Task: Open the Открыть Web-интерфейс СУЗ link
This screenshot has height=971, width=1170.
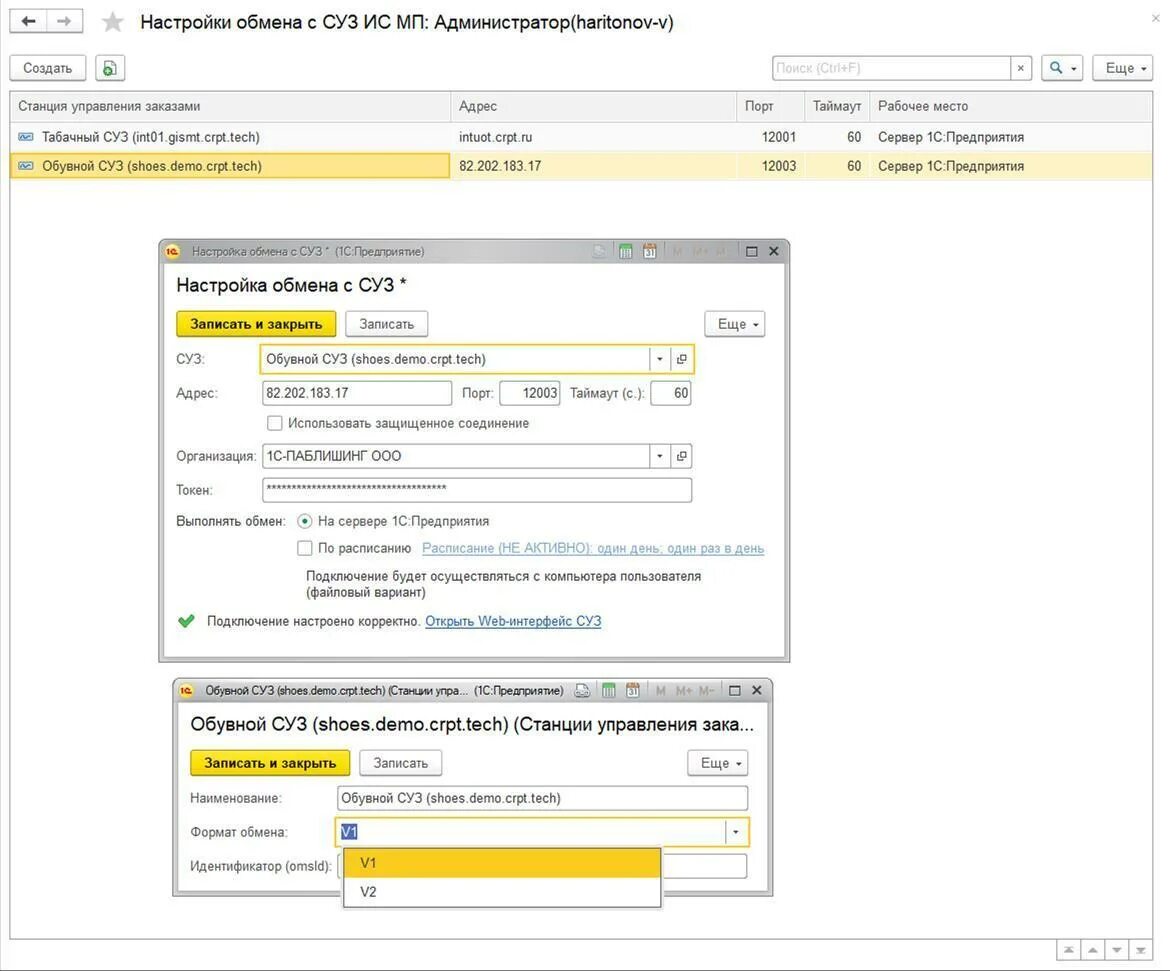Action: coord(513,621)
